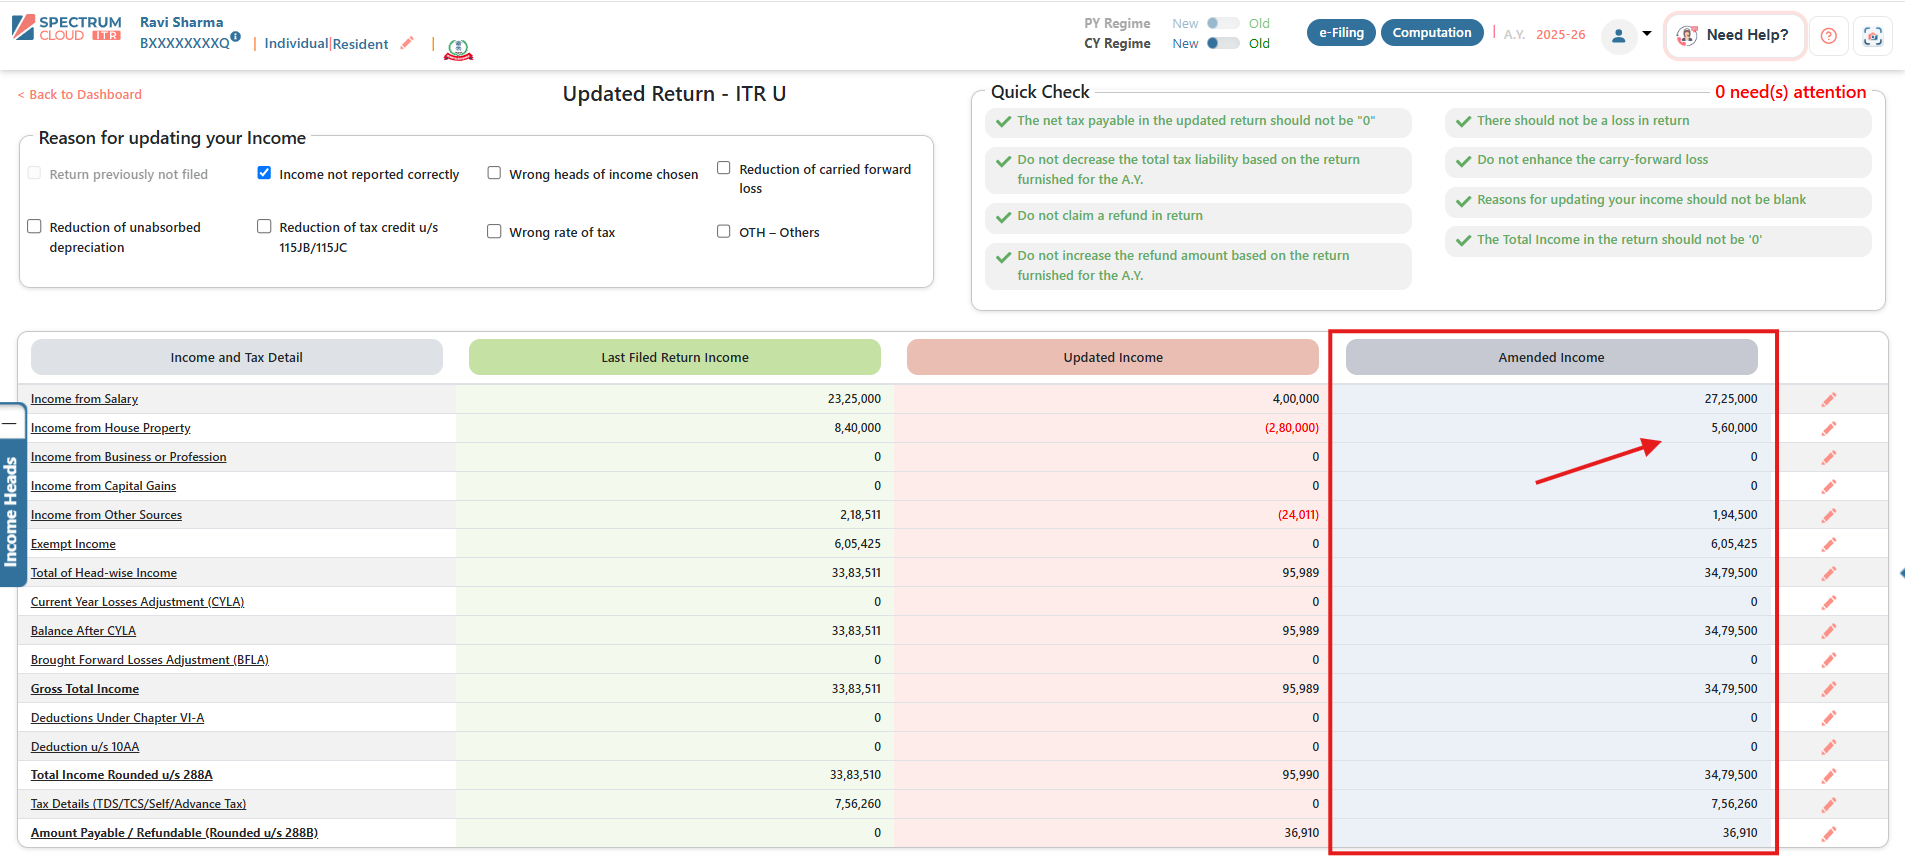Click the A.Y. 2025-26 value
The height and width of the screenshot is (862, 1905).
1560,35
